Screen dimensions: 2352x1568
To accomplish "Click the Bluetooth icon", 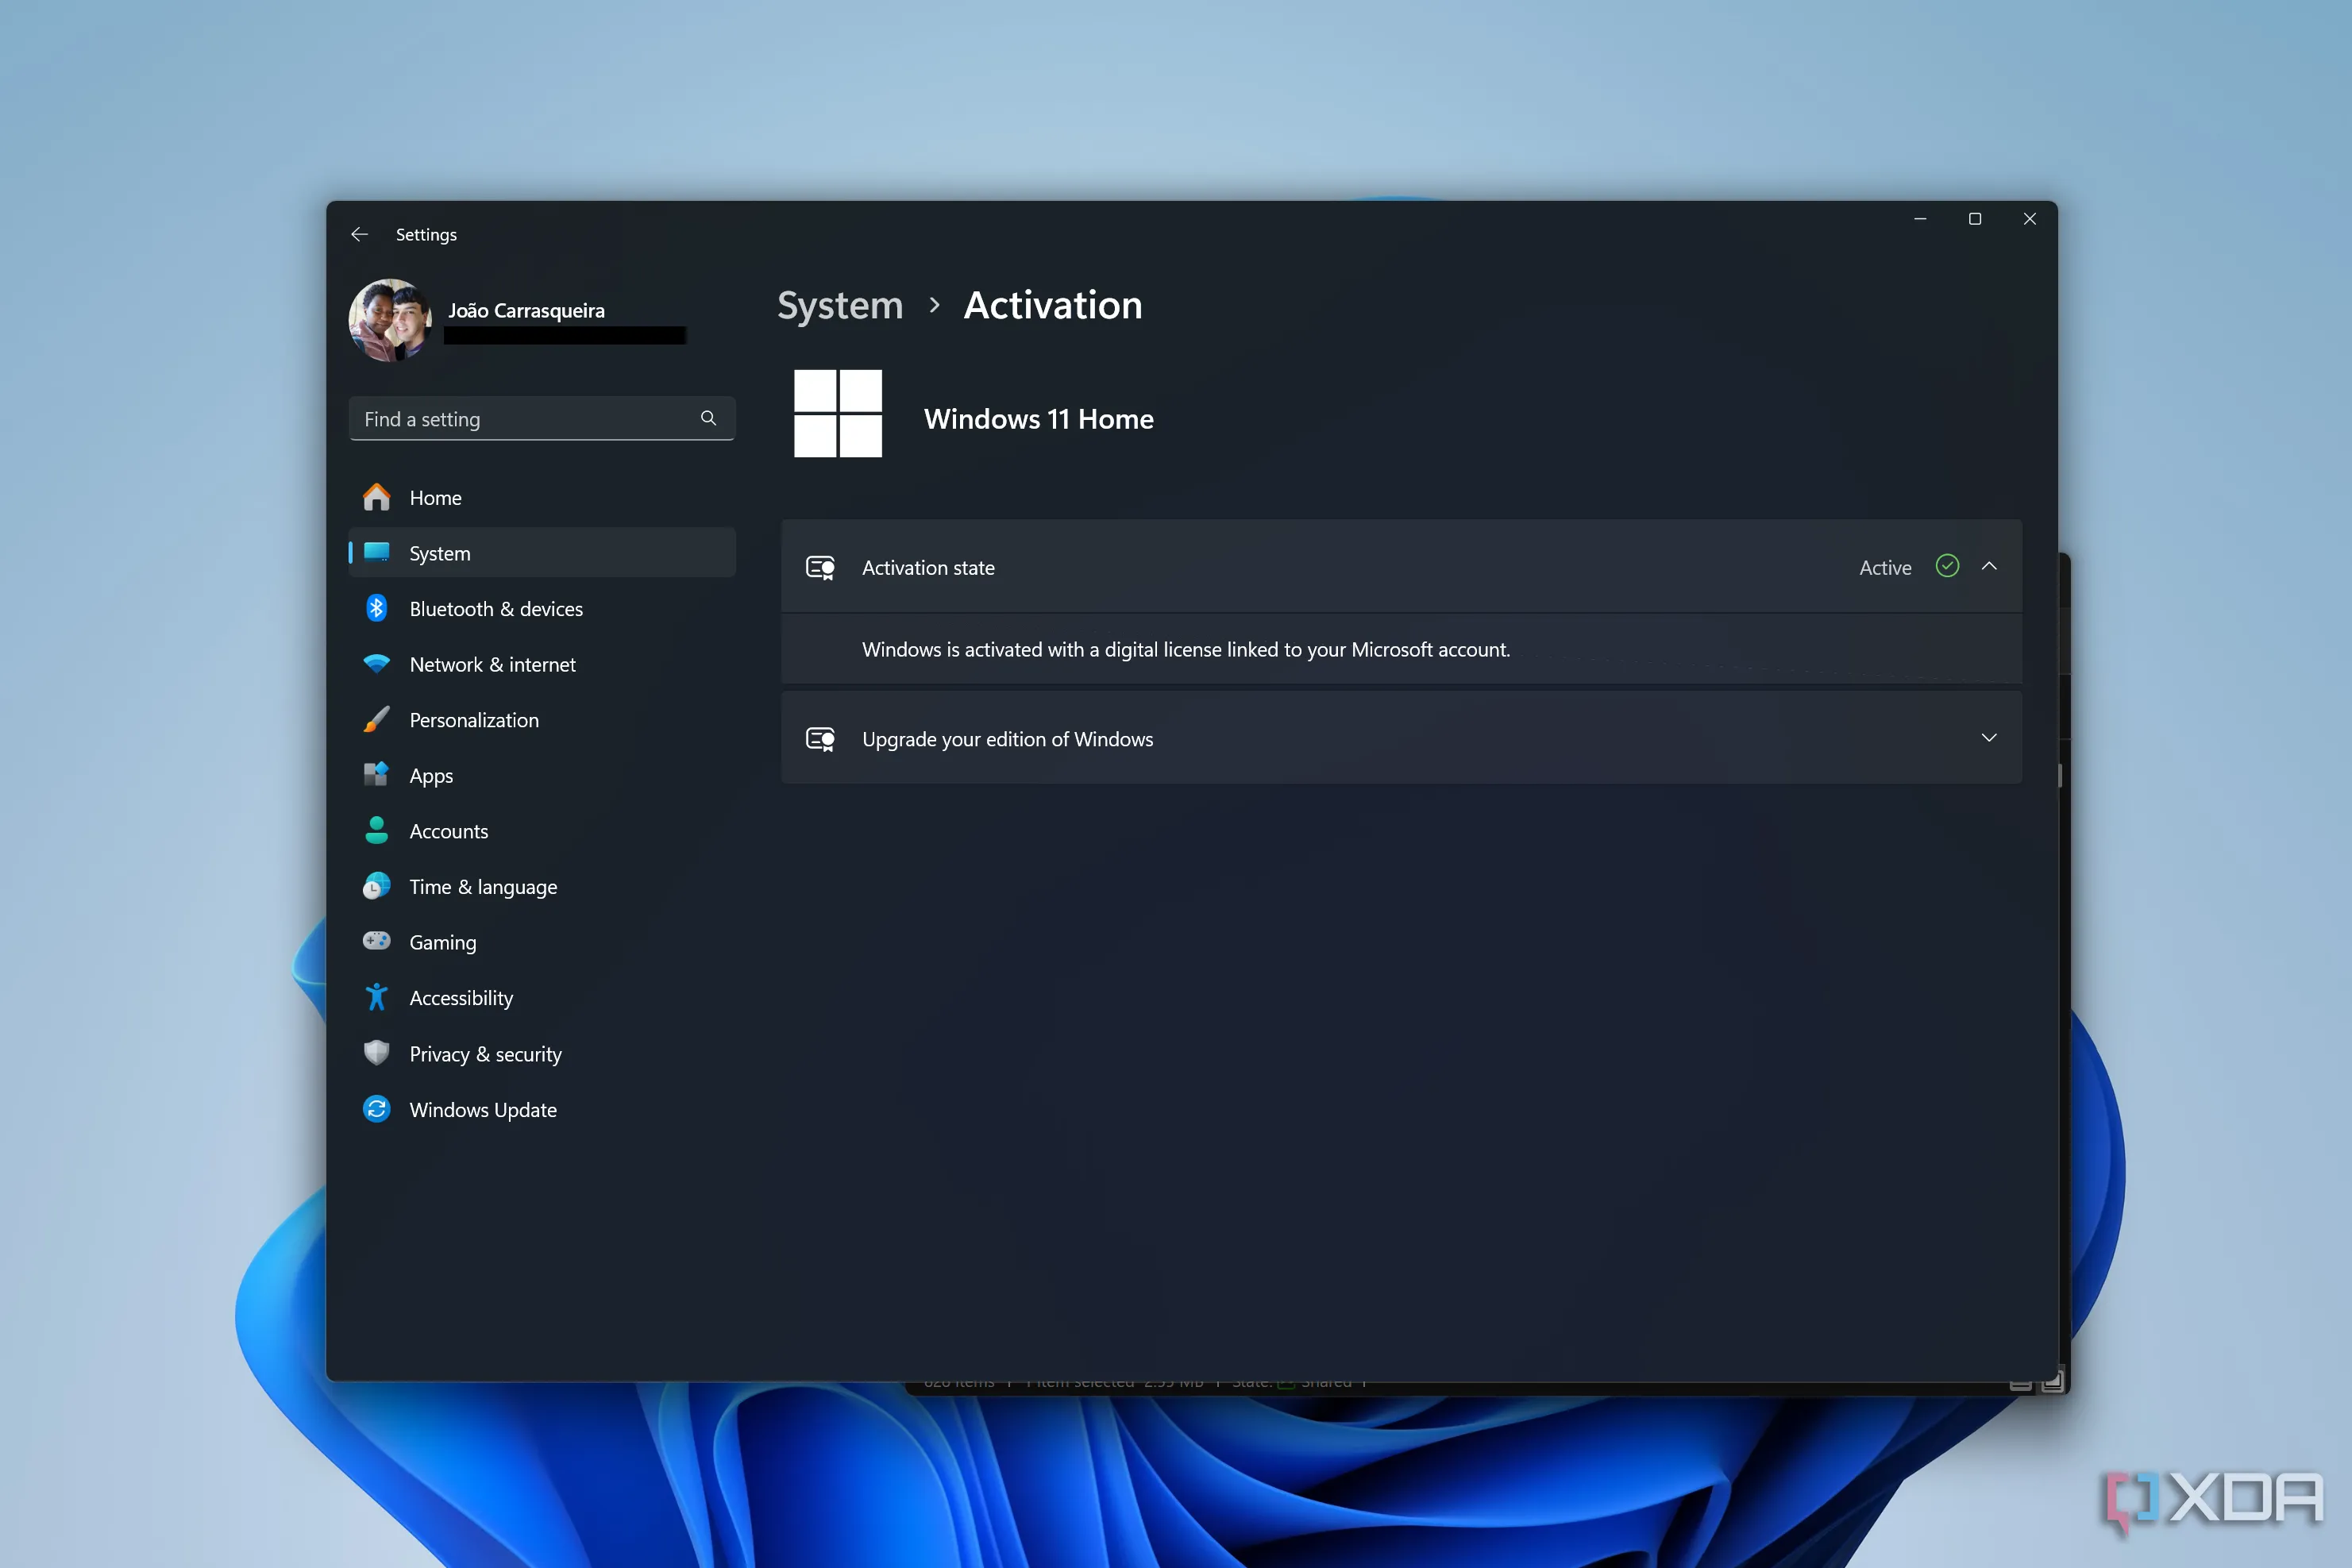I will click(x=376, y=608).
